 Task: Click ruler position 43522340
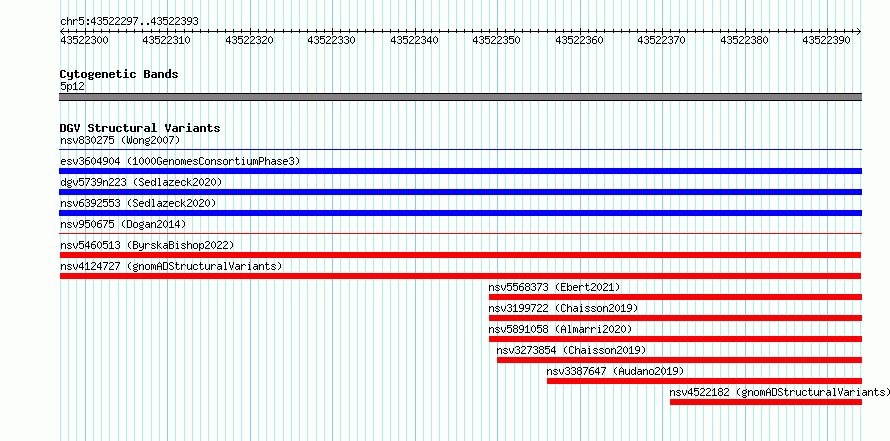[415, 40]
